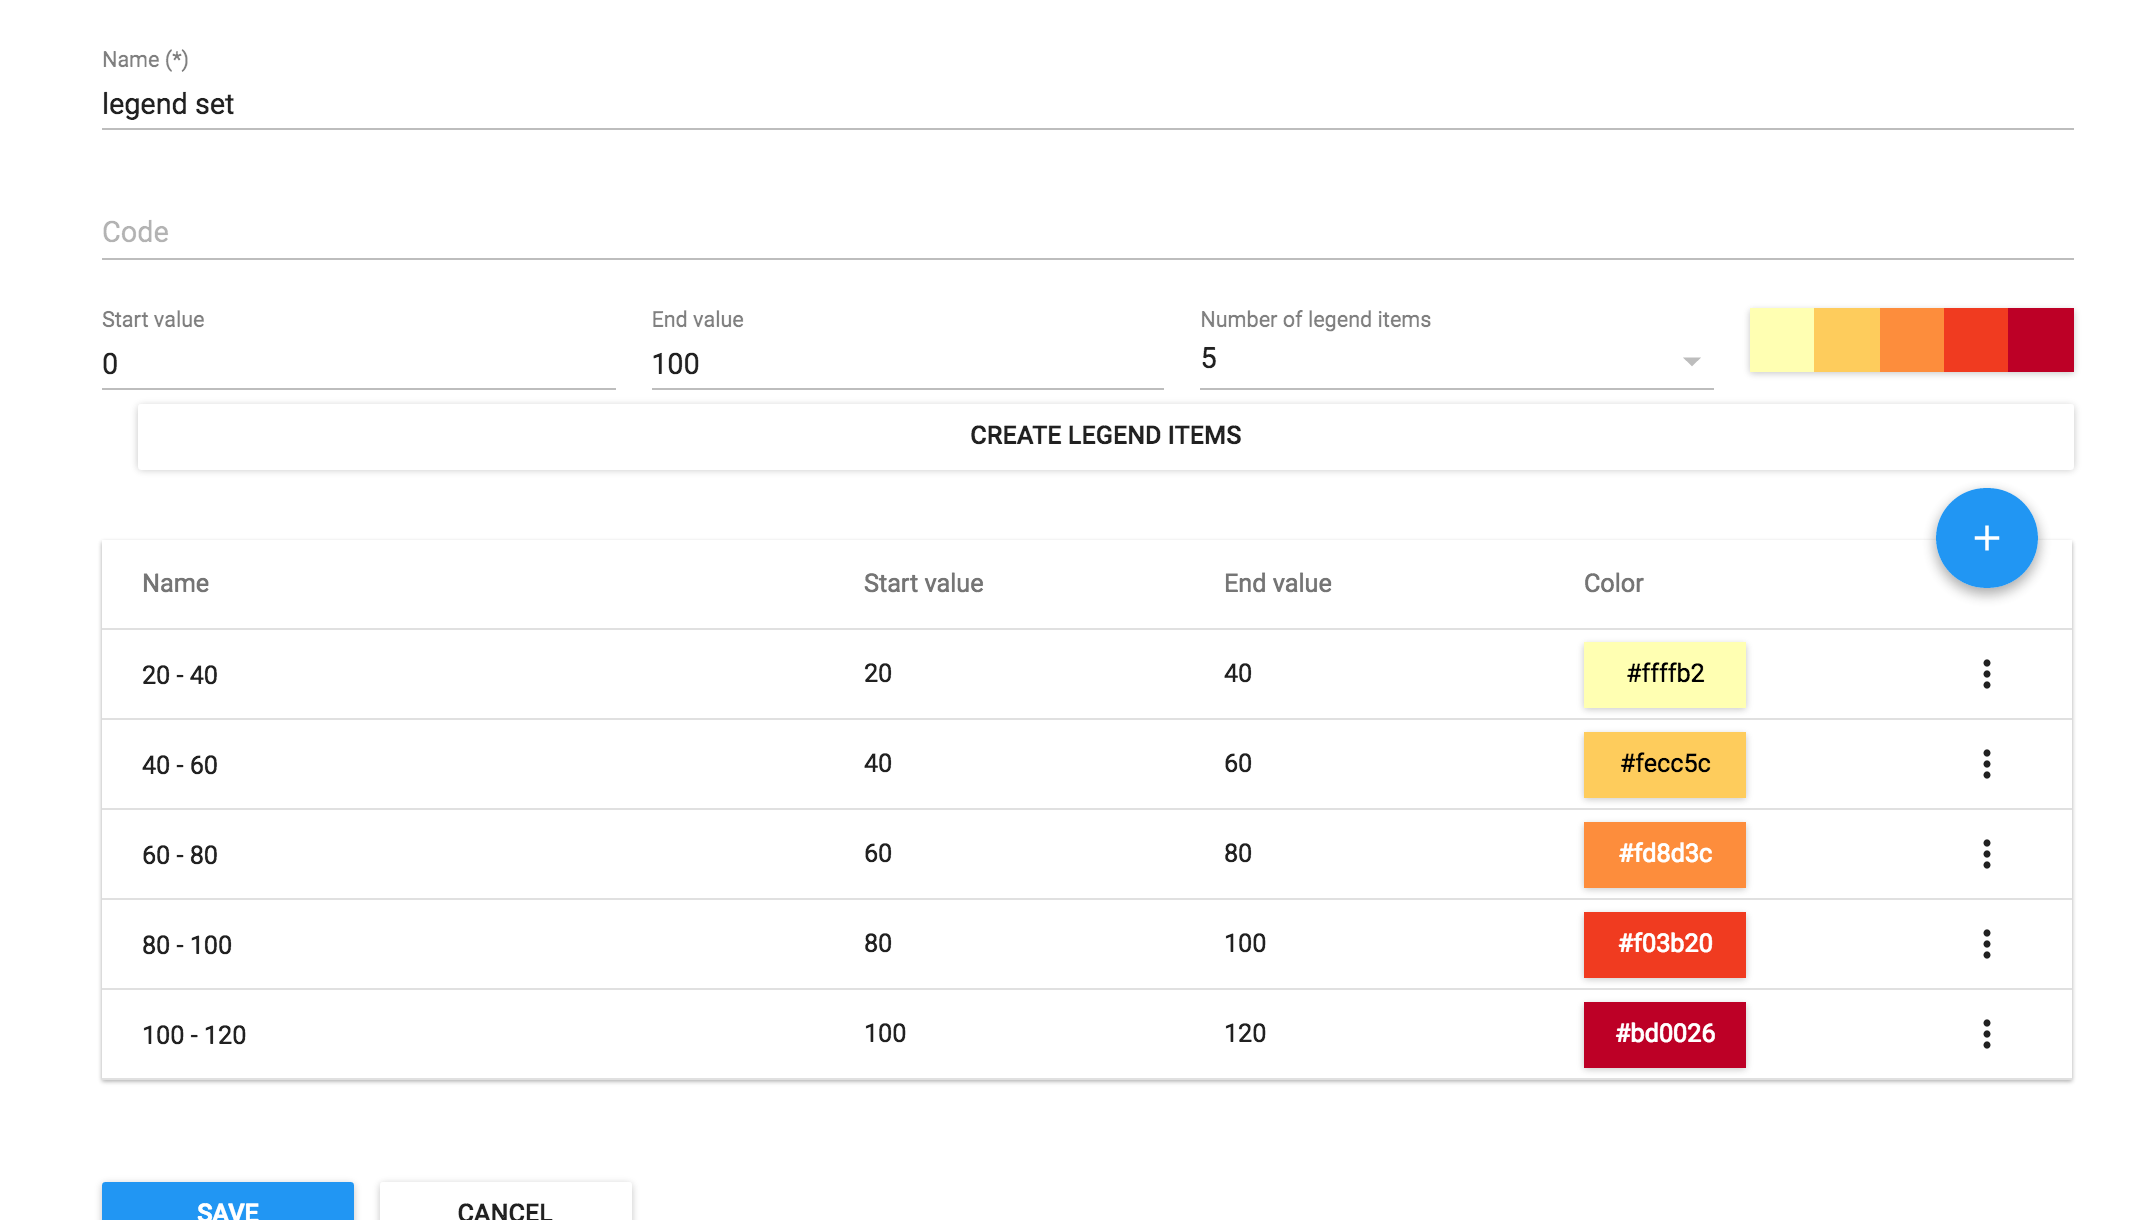The height and width of the screenshot is (1220, 2154).
Task: Open more options for 40 - 60 row
Action: pos(1986,764)
